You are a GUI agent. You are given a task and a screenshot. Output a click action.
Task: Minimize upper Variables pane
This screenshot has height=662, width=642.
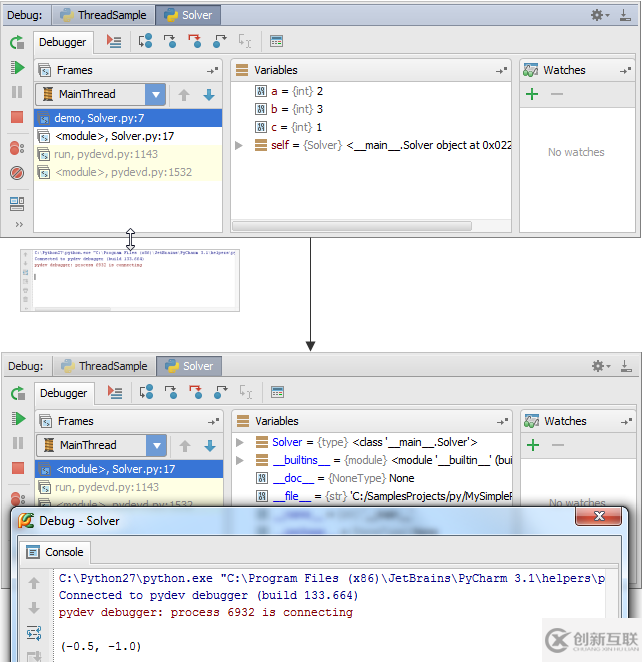click(501, 71)
